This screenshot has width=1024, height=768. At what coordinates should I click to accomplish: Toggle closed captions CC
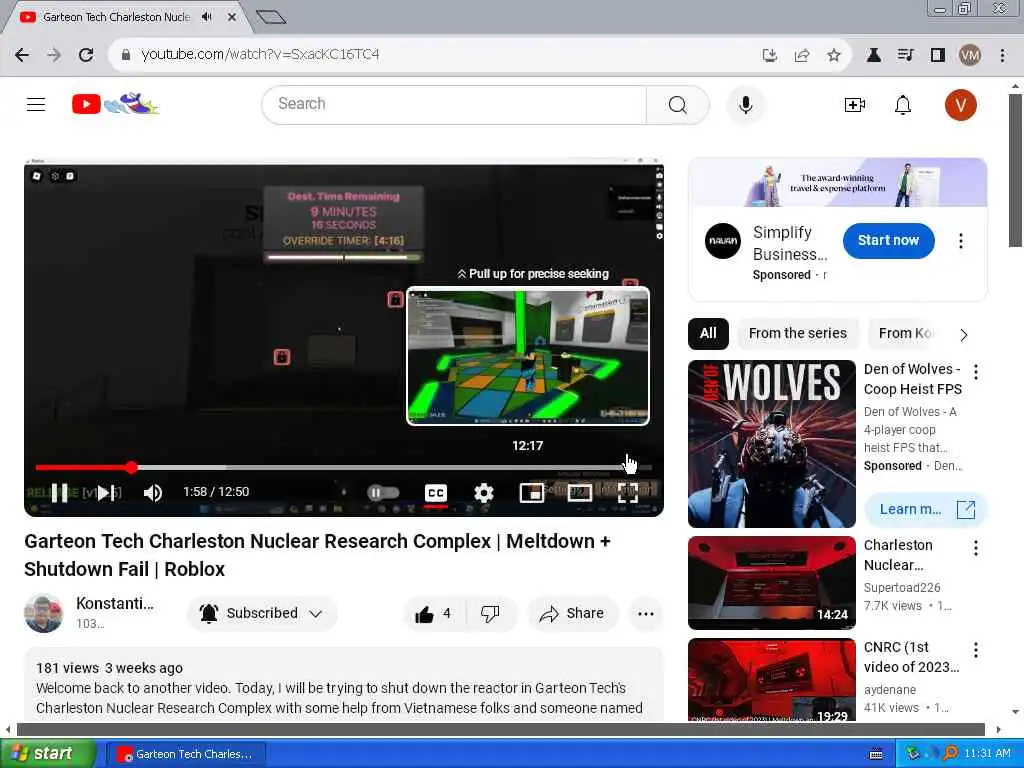coord(436,493)
